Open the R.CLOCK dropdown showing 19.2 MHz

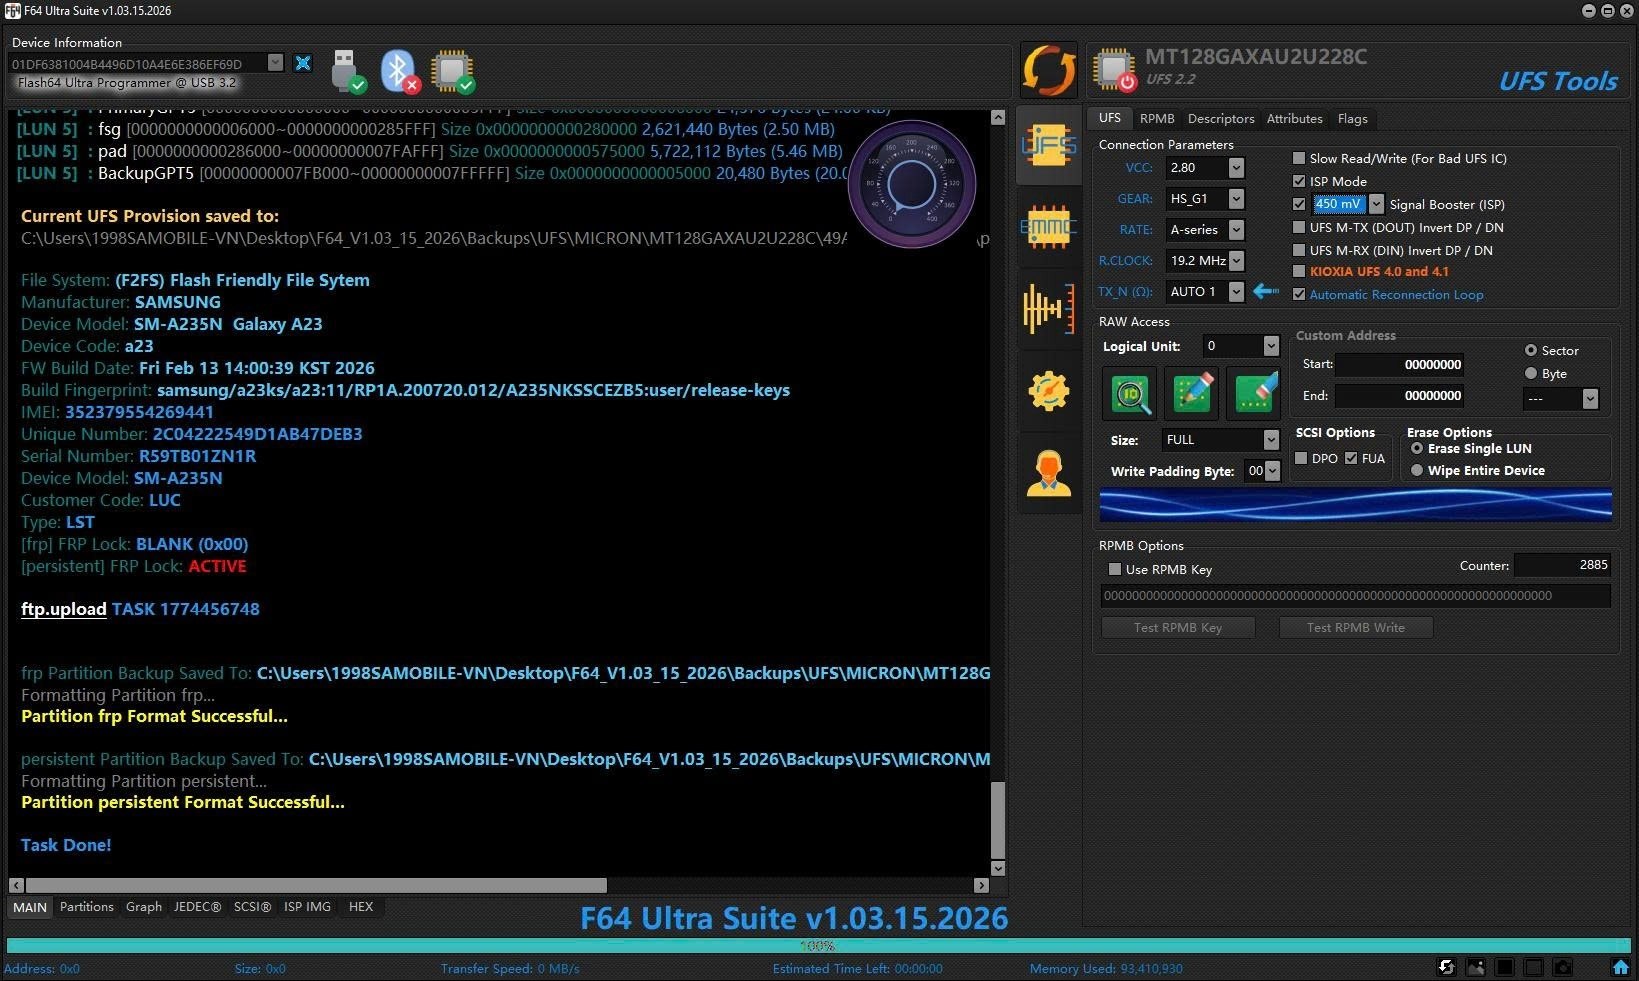tap(1236, 261)
